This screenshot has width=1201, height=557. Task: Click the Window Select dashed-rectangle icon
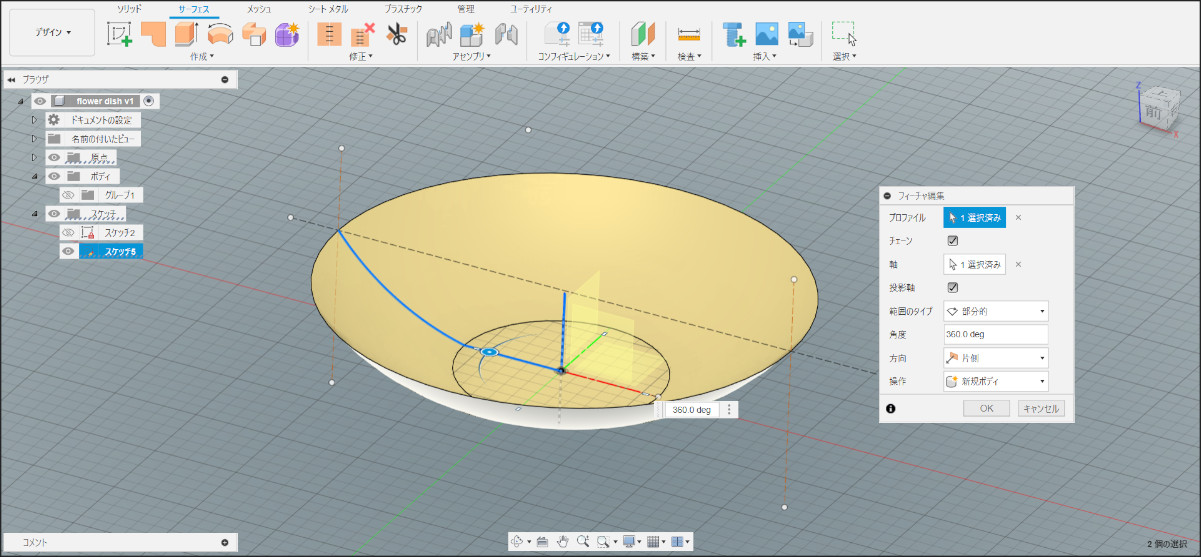tap(844, 33)
